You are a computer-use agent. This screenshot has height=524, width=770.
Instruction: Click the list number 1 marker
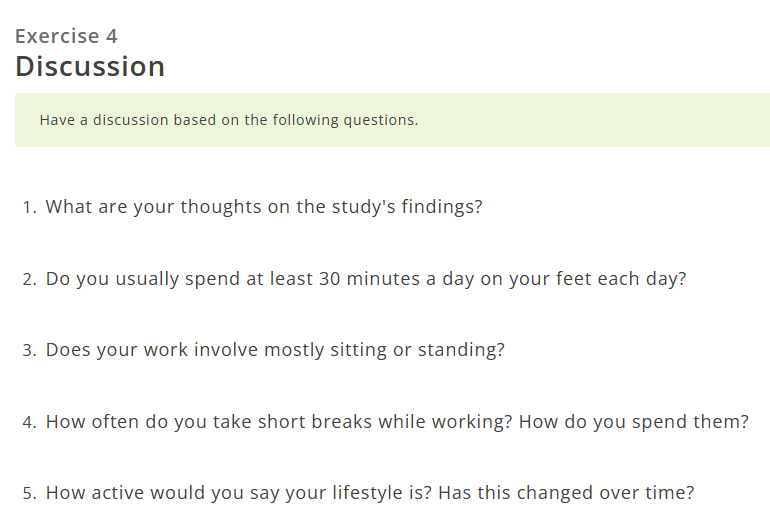coord(29,208)
